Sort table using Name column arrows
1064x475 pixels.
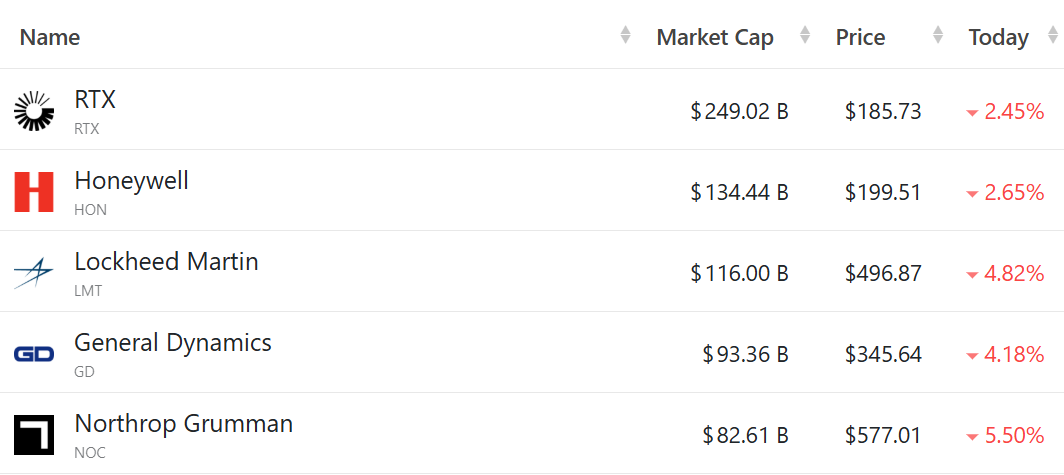coord(625,36)
